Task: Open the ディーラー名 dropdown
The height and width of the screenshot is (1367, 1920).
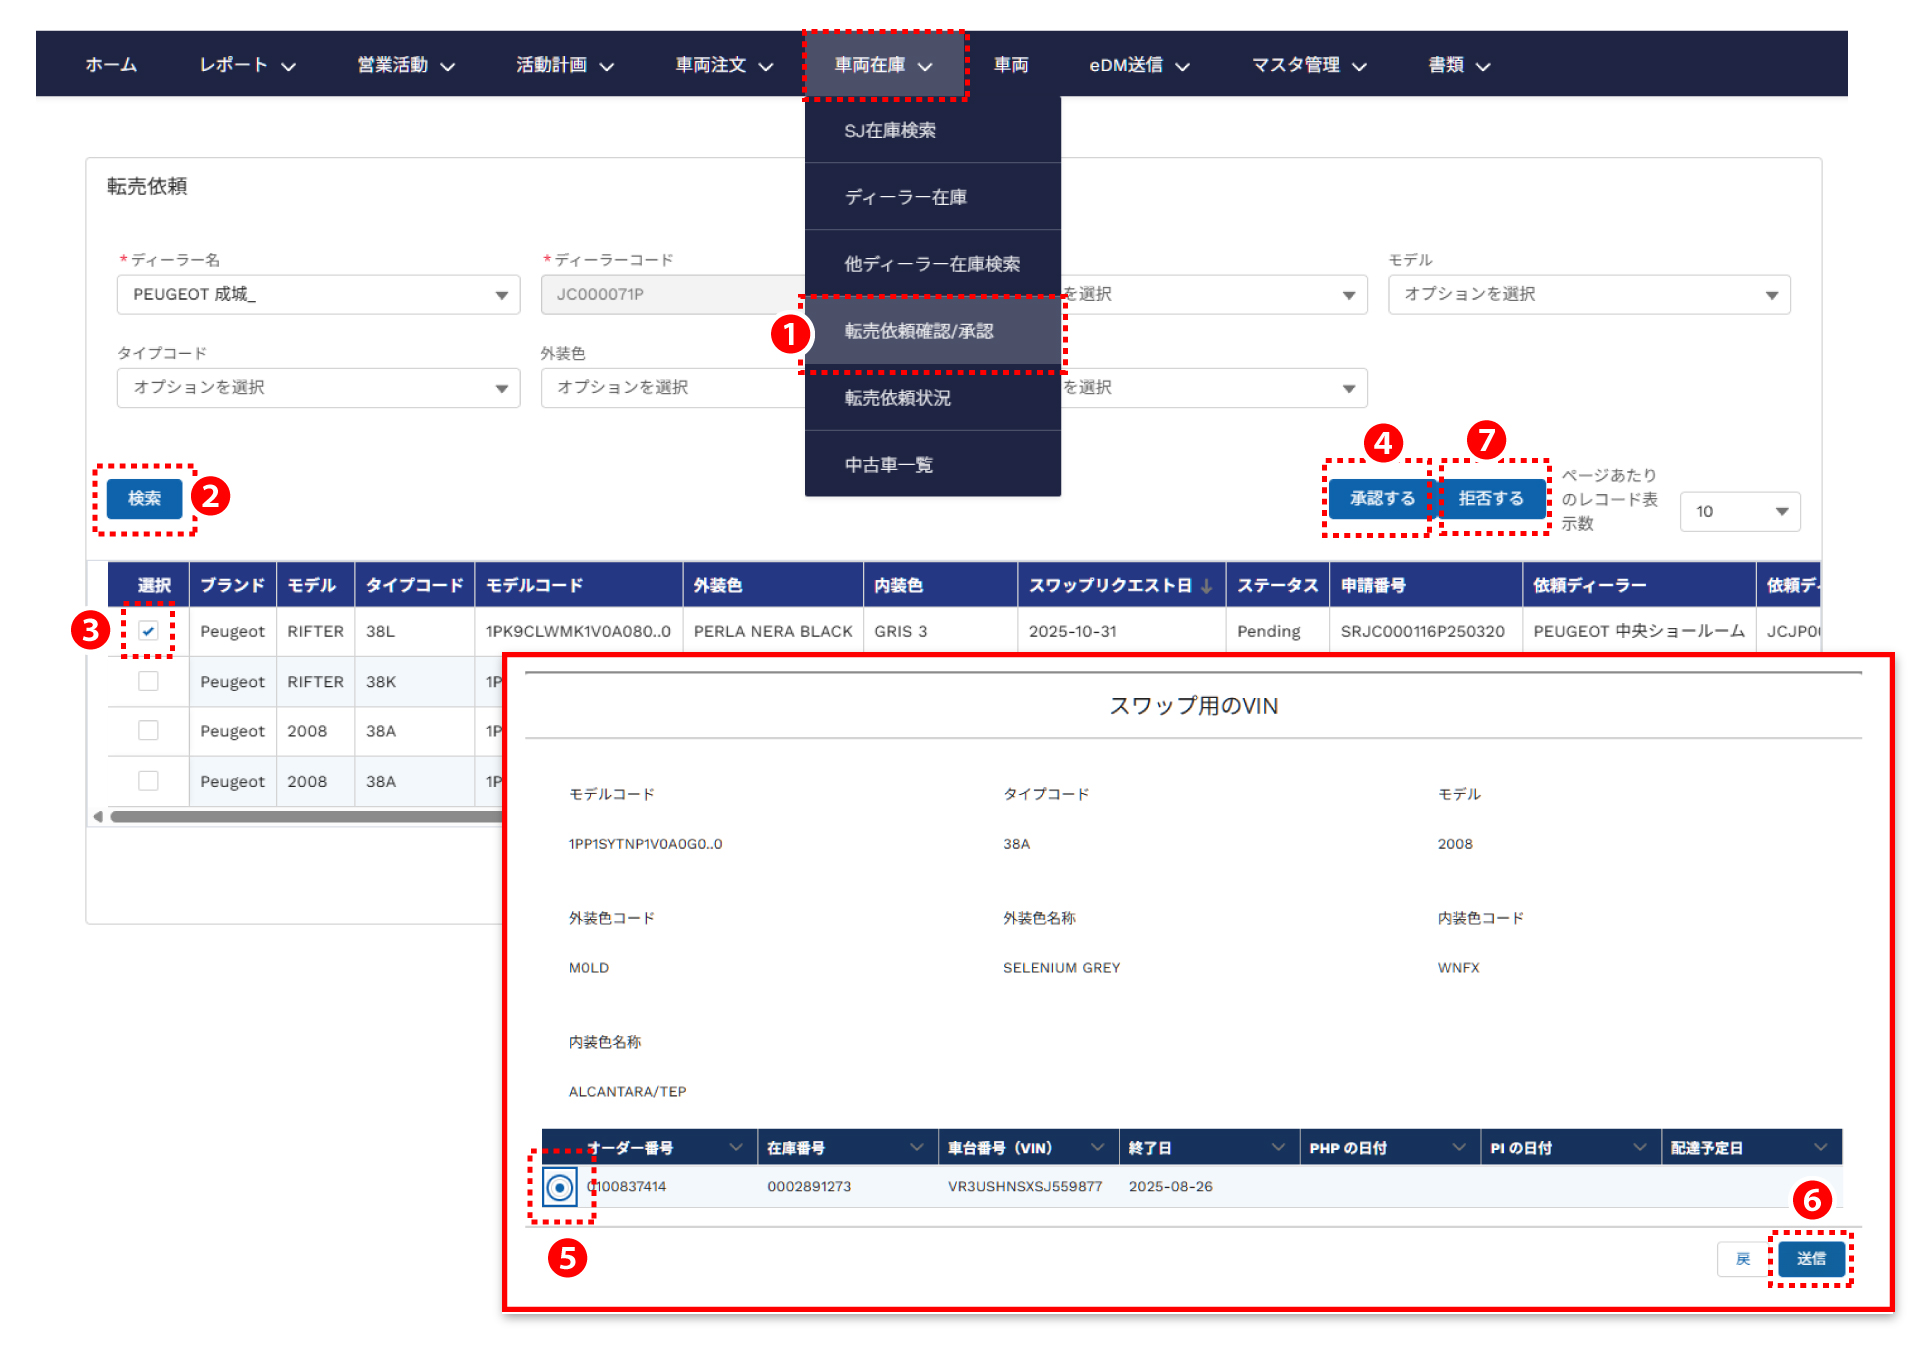Action: (318, 295)
